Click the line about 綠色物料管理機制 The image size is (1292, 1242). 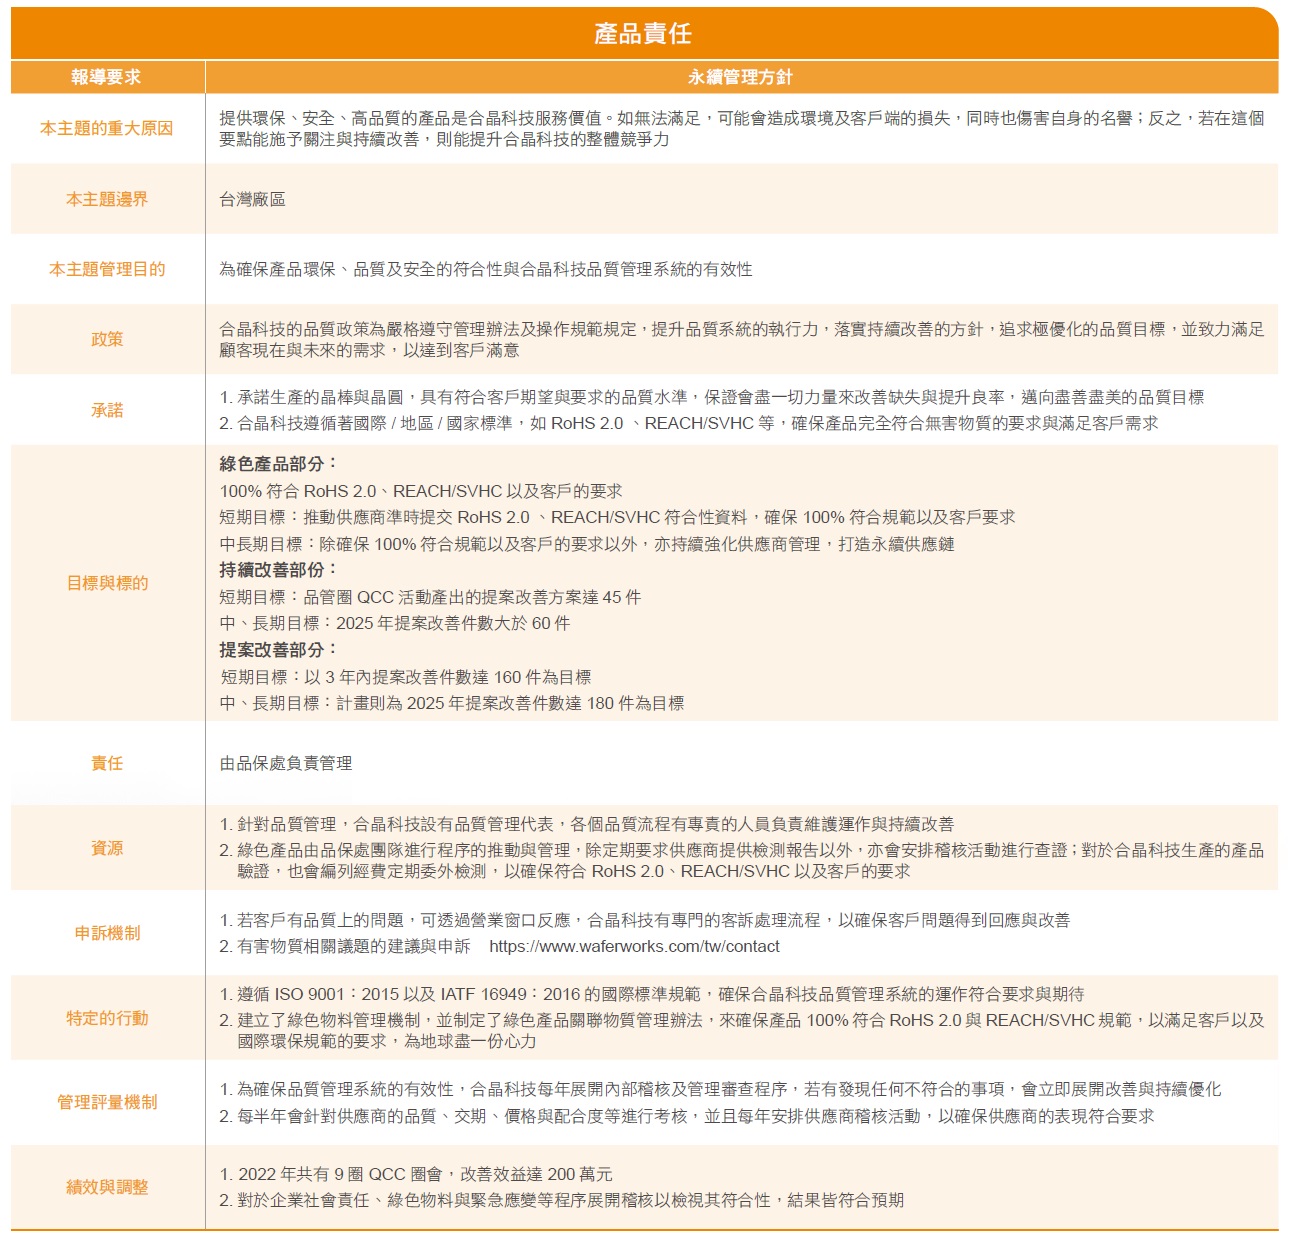point(742,1031)
